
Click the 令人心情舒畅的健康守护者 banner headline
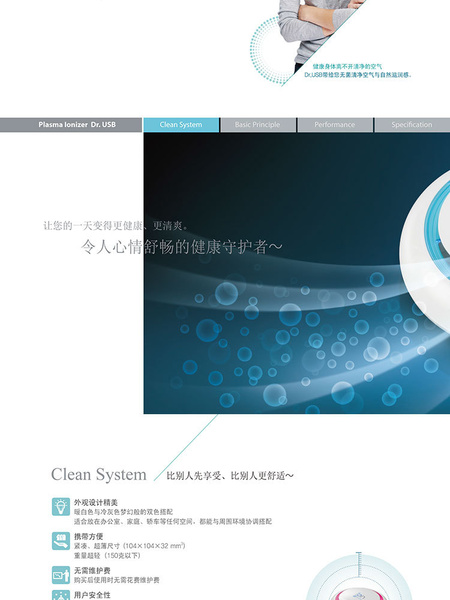tap(181, 247)
